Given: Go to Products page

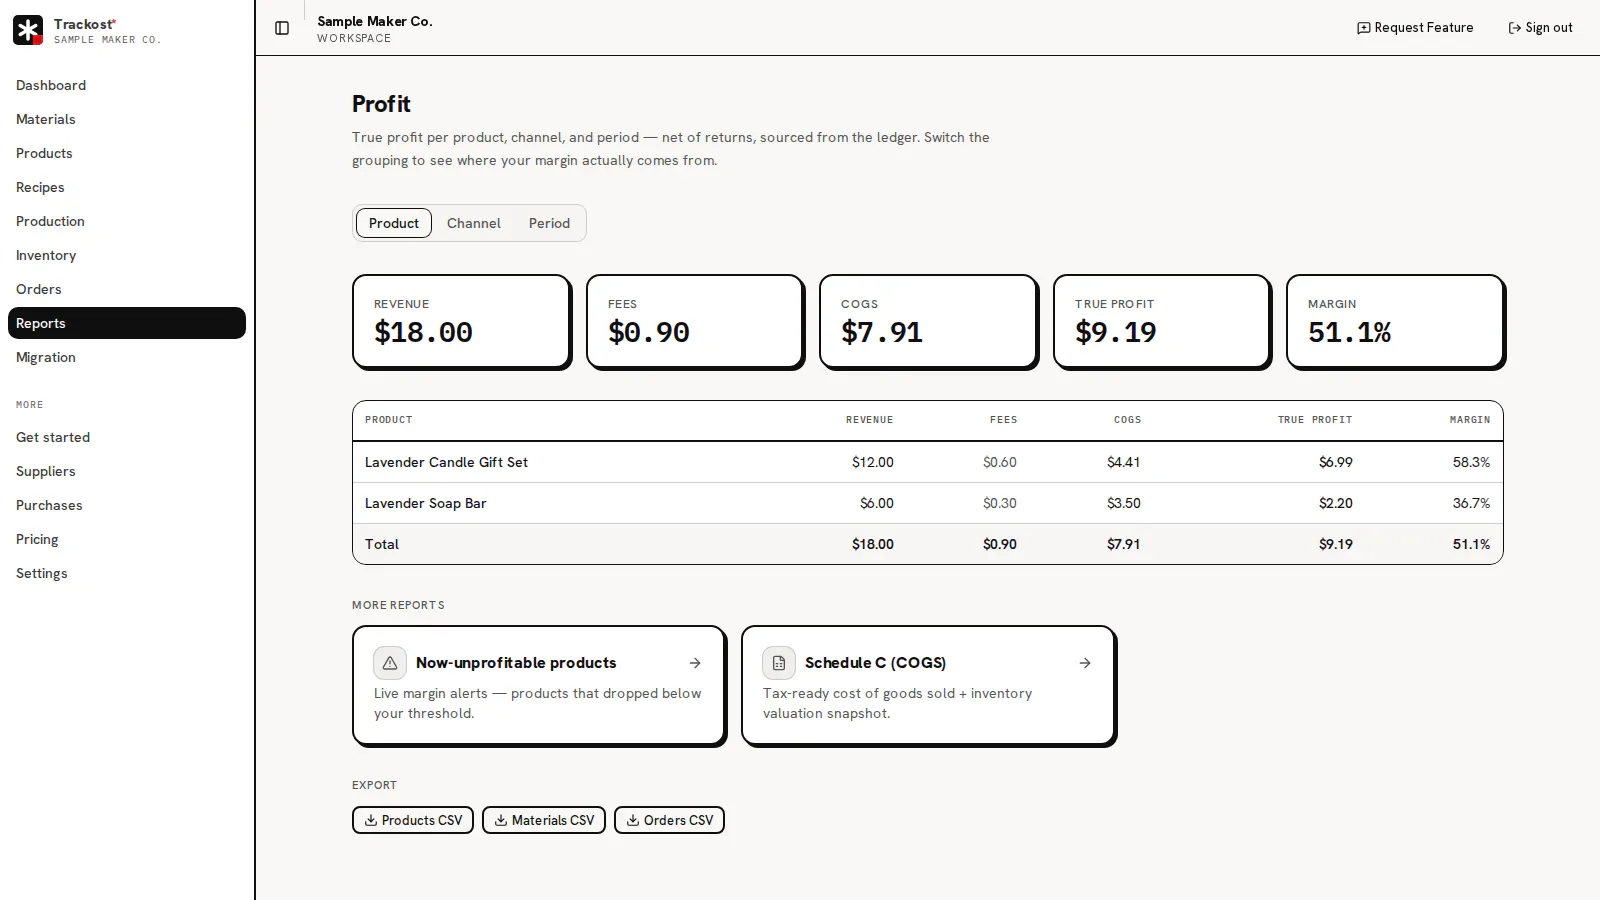Looking at the screenshot, I should point(127,153).
